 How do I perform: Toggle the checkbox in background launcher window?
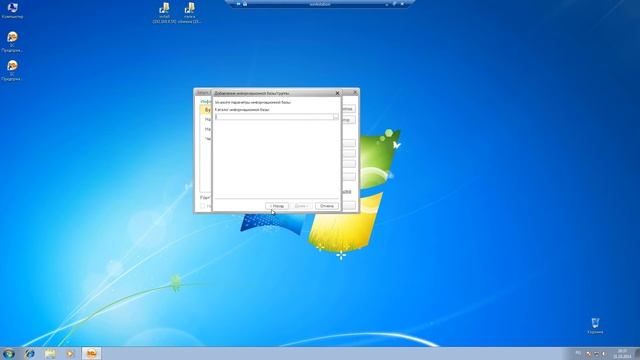point(202,206)
